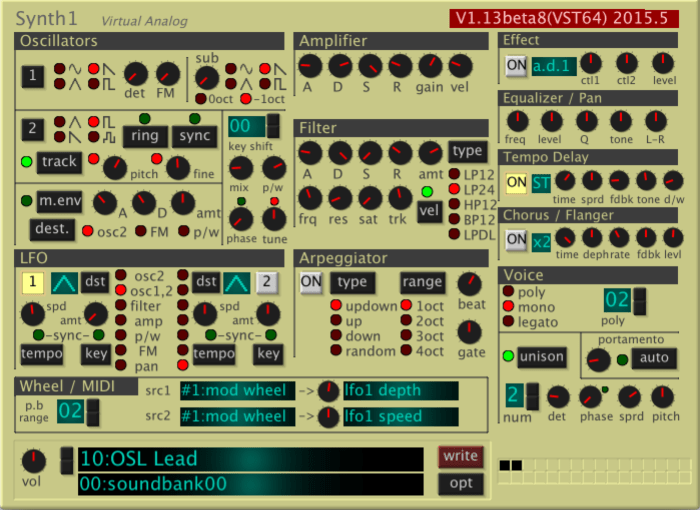
Task: Open src2 #1:mod wheel source selector
Action: [x=237, y=417]
